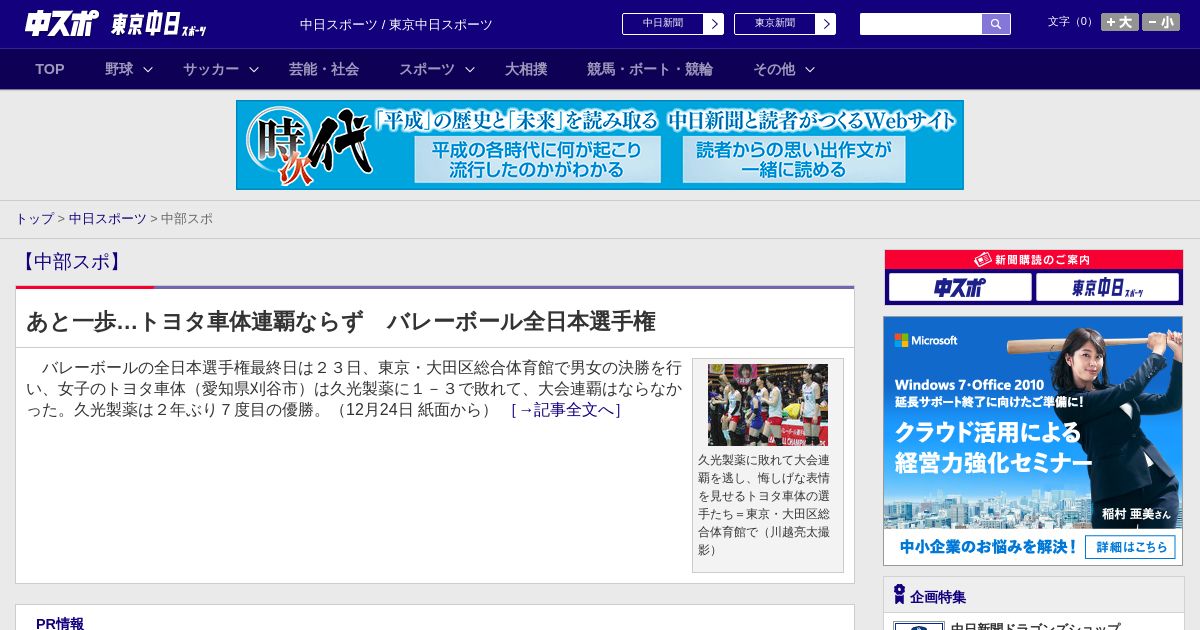Focus the header search input field
Image resolution: width=1200 pixels, height=630 pixels.
click(x=921, y=24)
